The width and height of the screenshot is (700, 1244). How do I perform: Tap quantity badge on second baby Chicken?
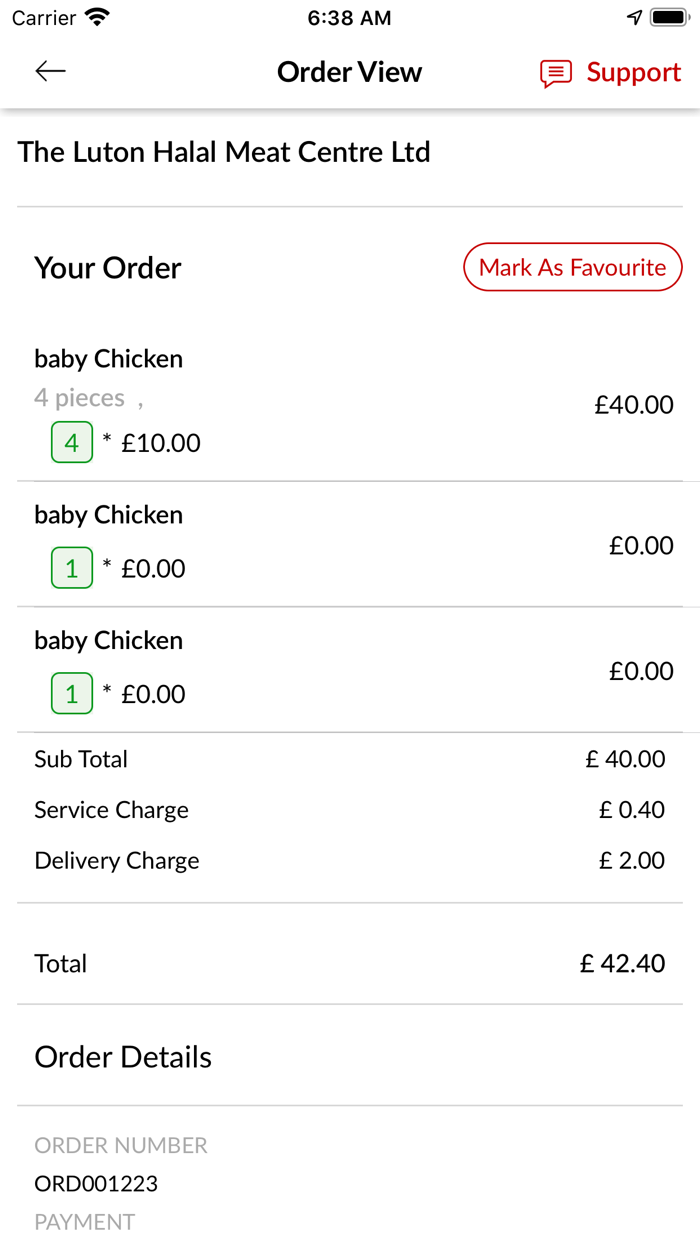tap(72, 568)
